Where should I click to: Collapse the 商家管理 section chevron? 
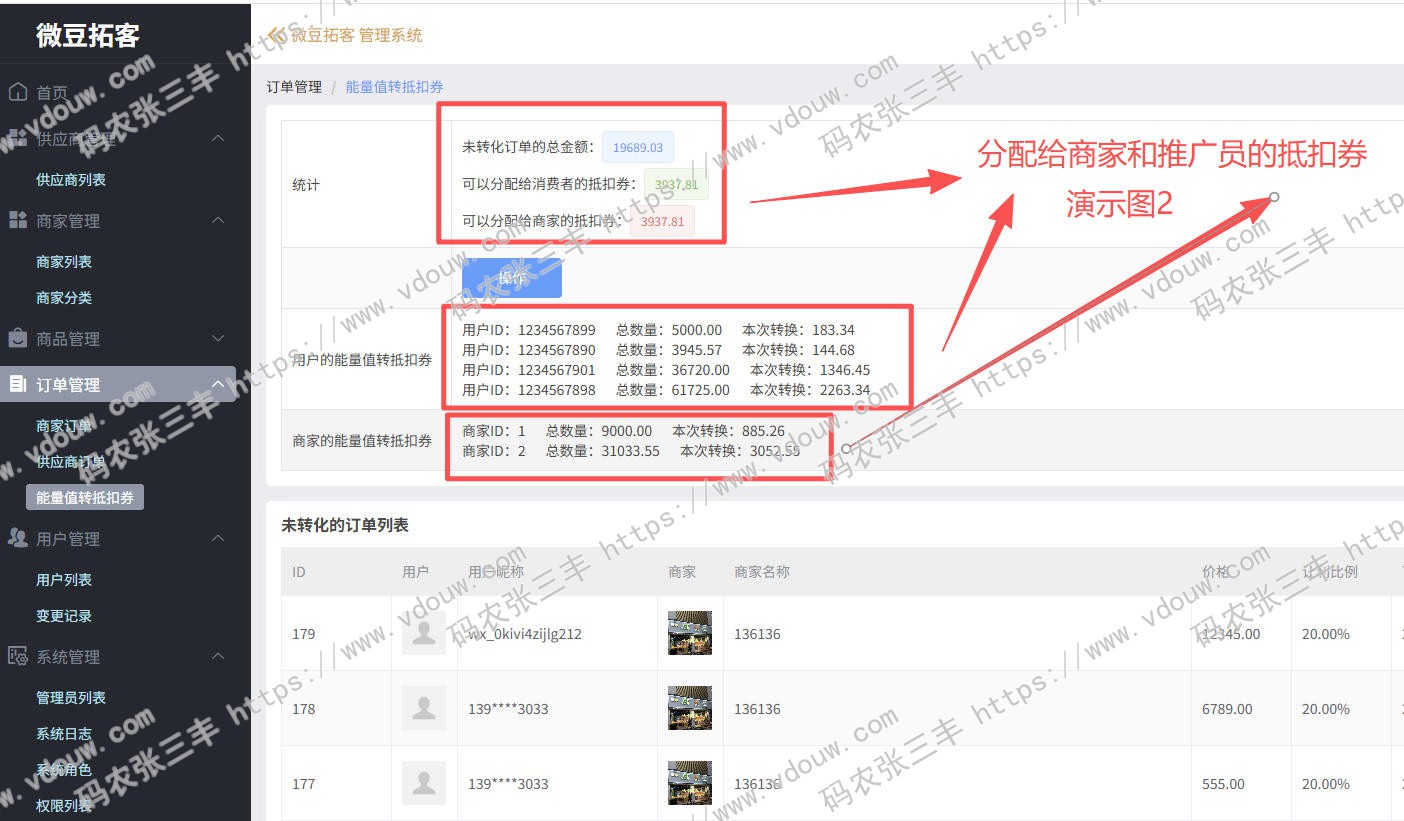(218, 220)
